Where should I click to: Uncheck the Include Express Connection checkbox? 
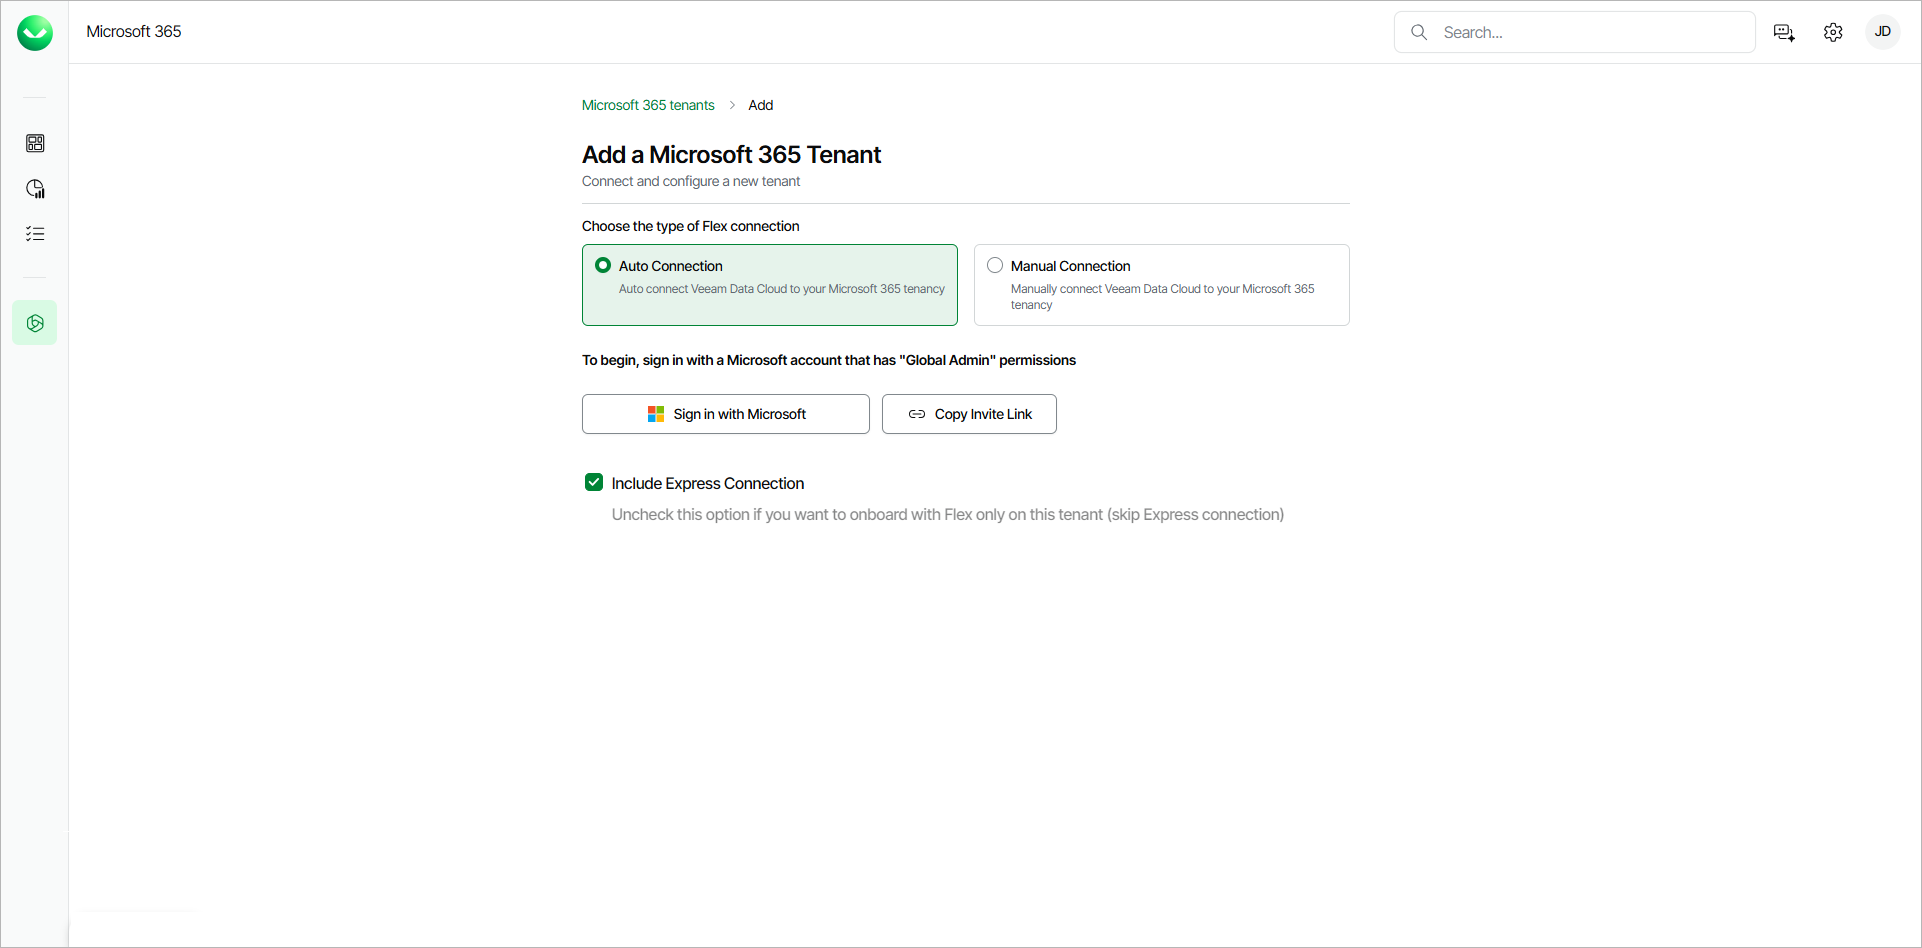pyautogui.click(x=594, y=482)
